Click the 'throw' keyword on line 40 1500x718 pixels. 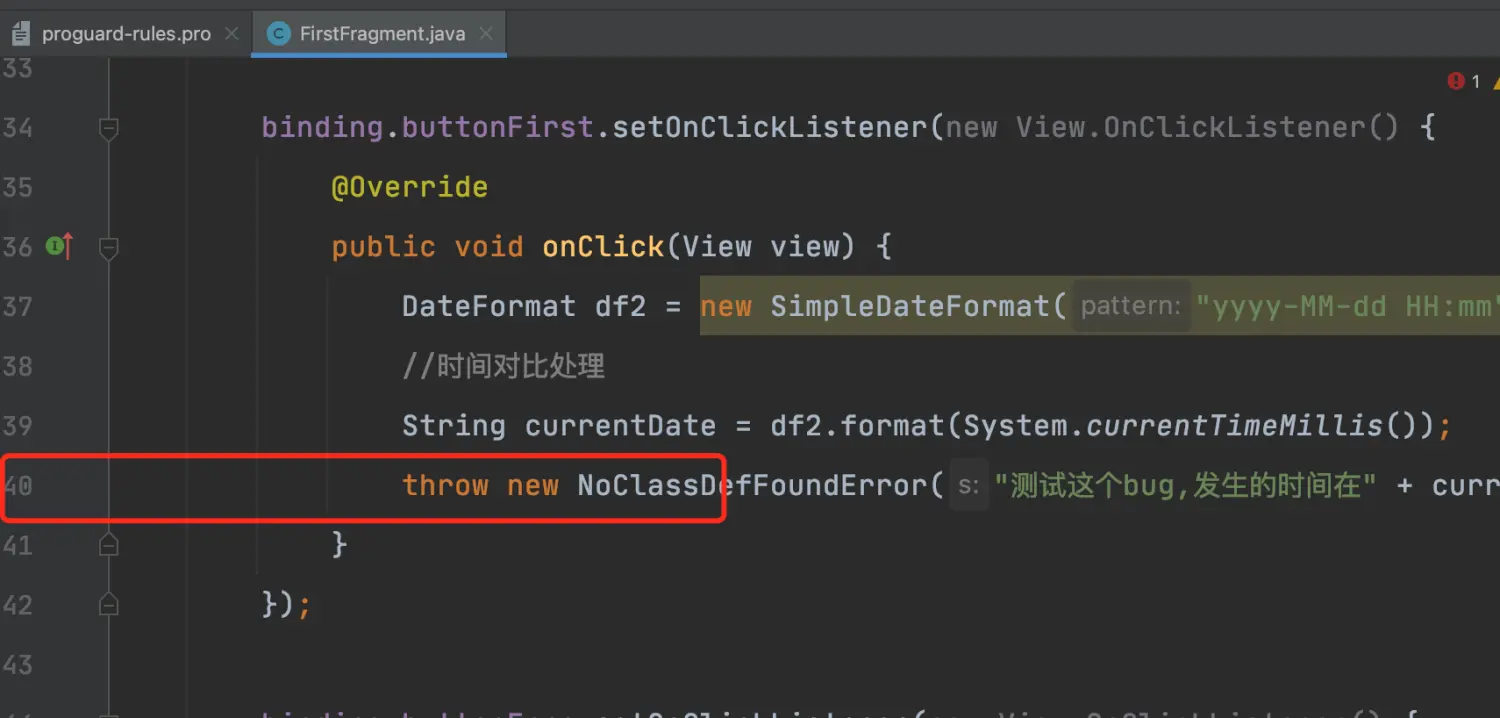tap(445, 486)
